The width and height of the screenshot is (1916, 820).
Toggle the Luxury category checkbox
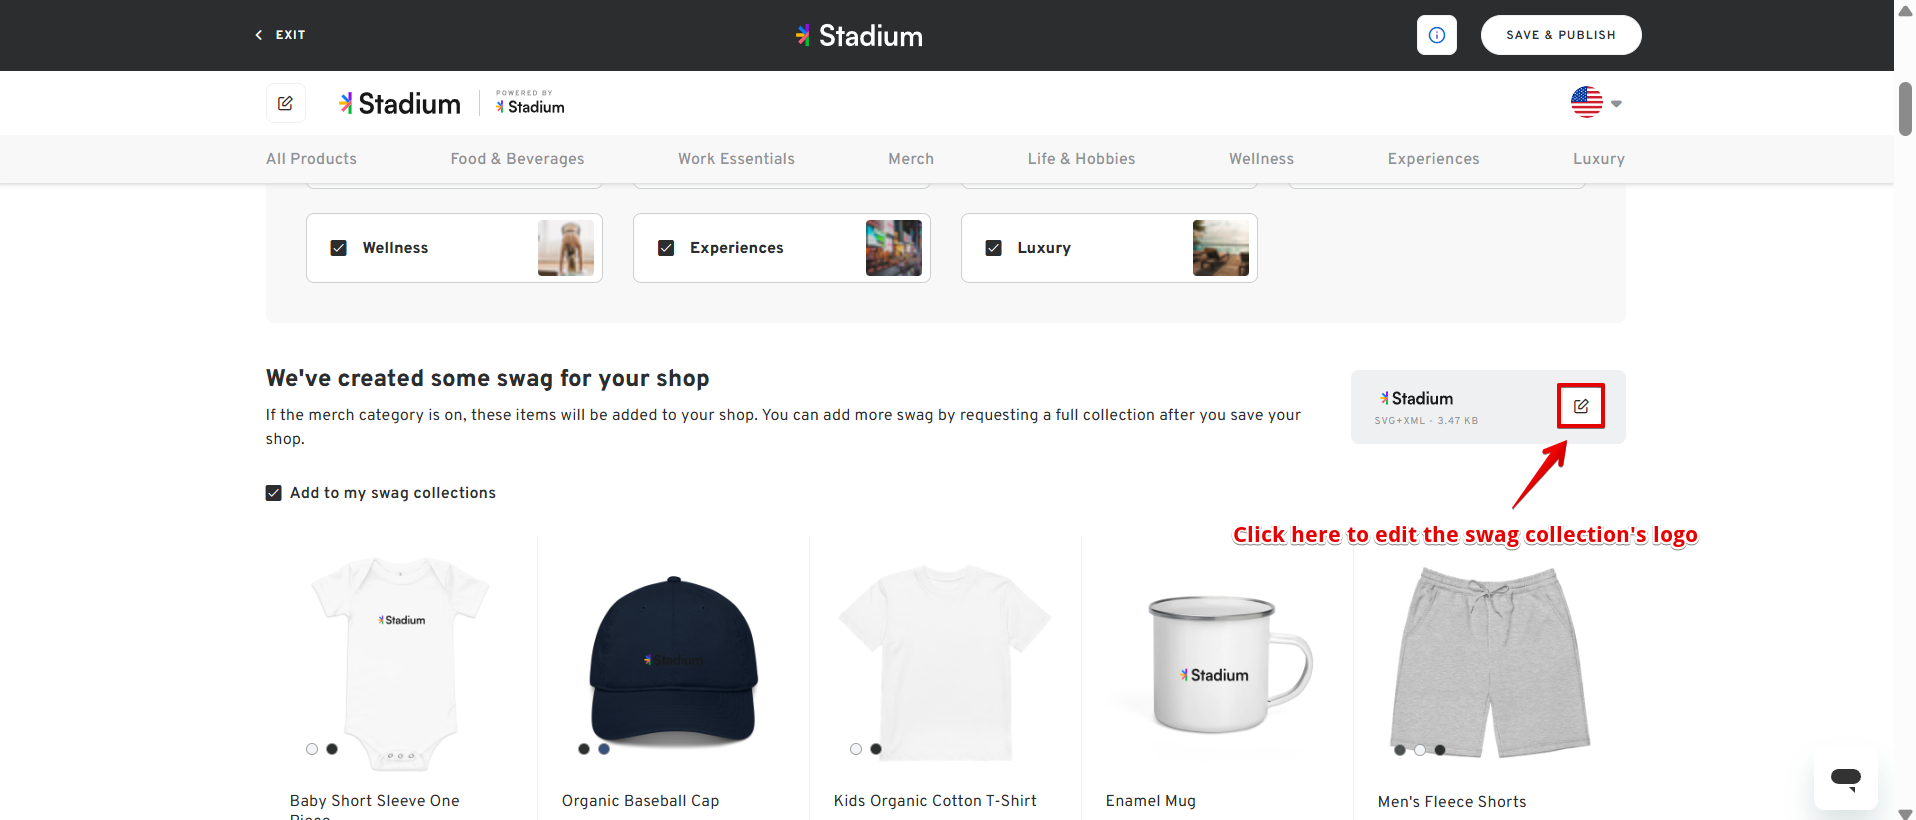[993, 248]
